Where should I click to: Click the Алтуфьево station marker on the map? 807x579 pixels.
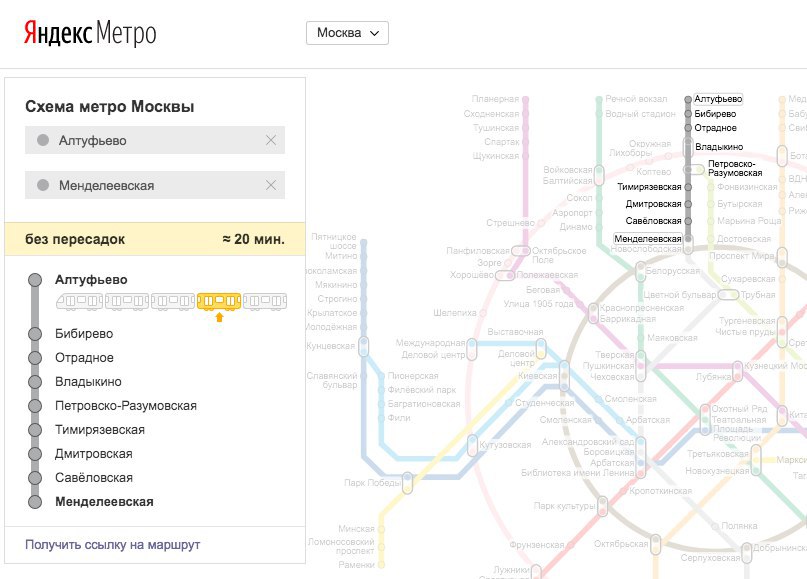(687, 100)
